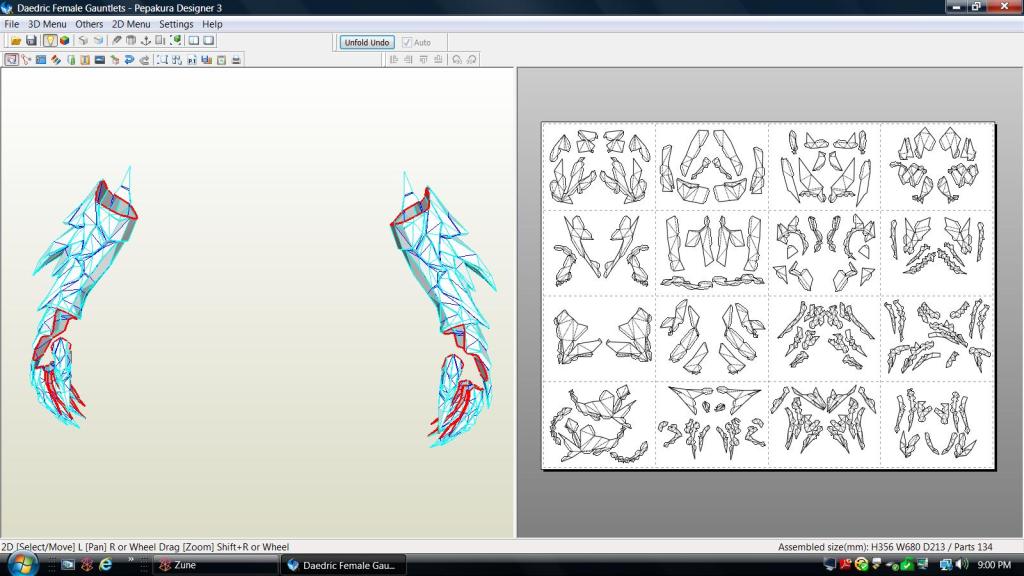Viewport: 1024px width, 576px height.
Task: Click the small box-with-arrow icon
Action: click(114, 59)
